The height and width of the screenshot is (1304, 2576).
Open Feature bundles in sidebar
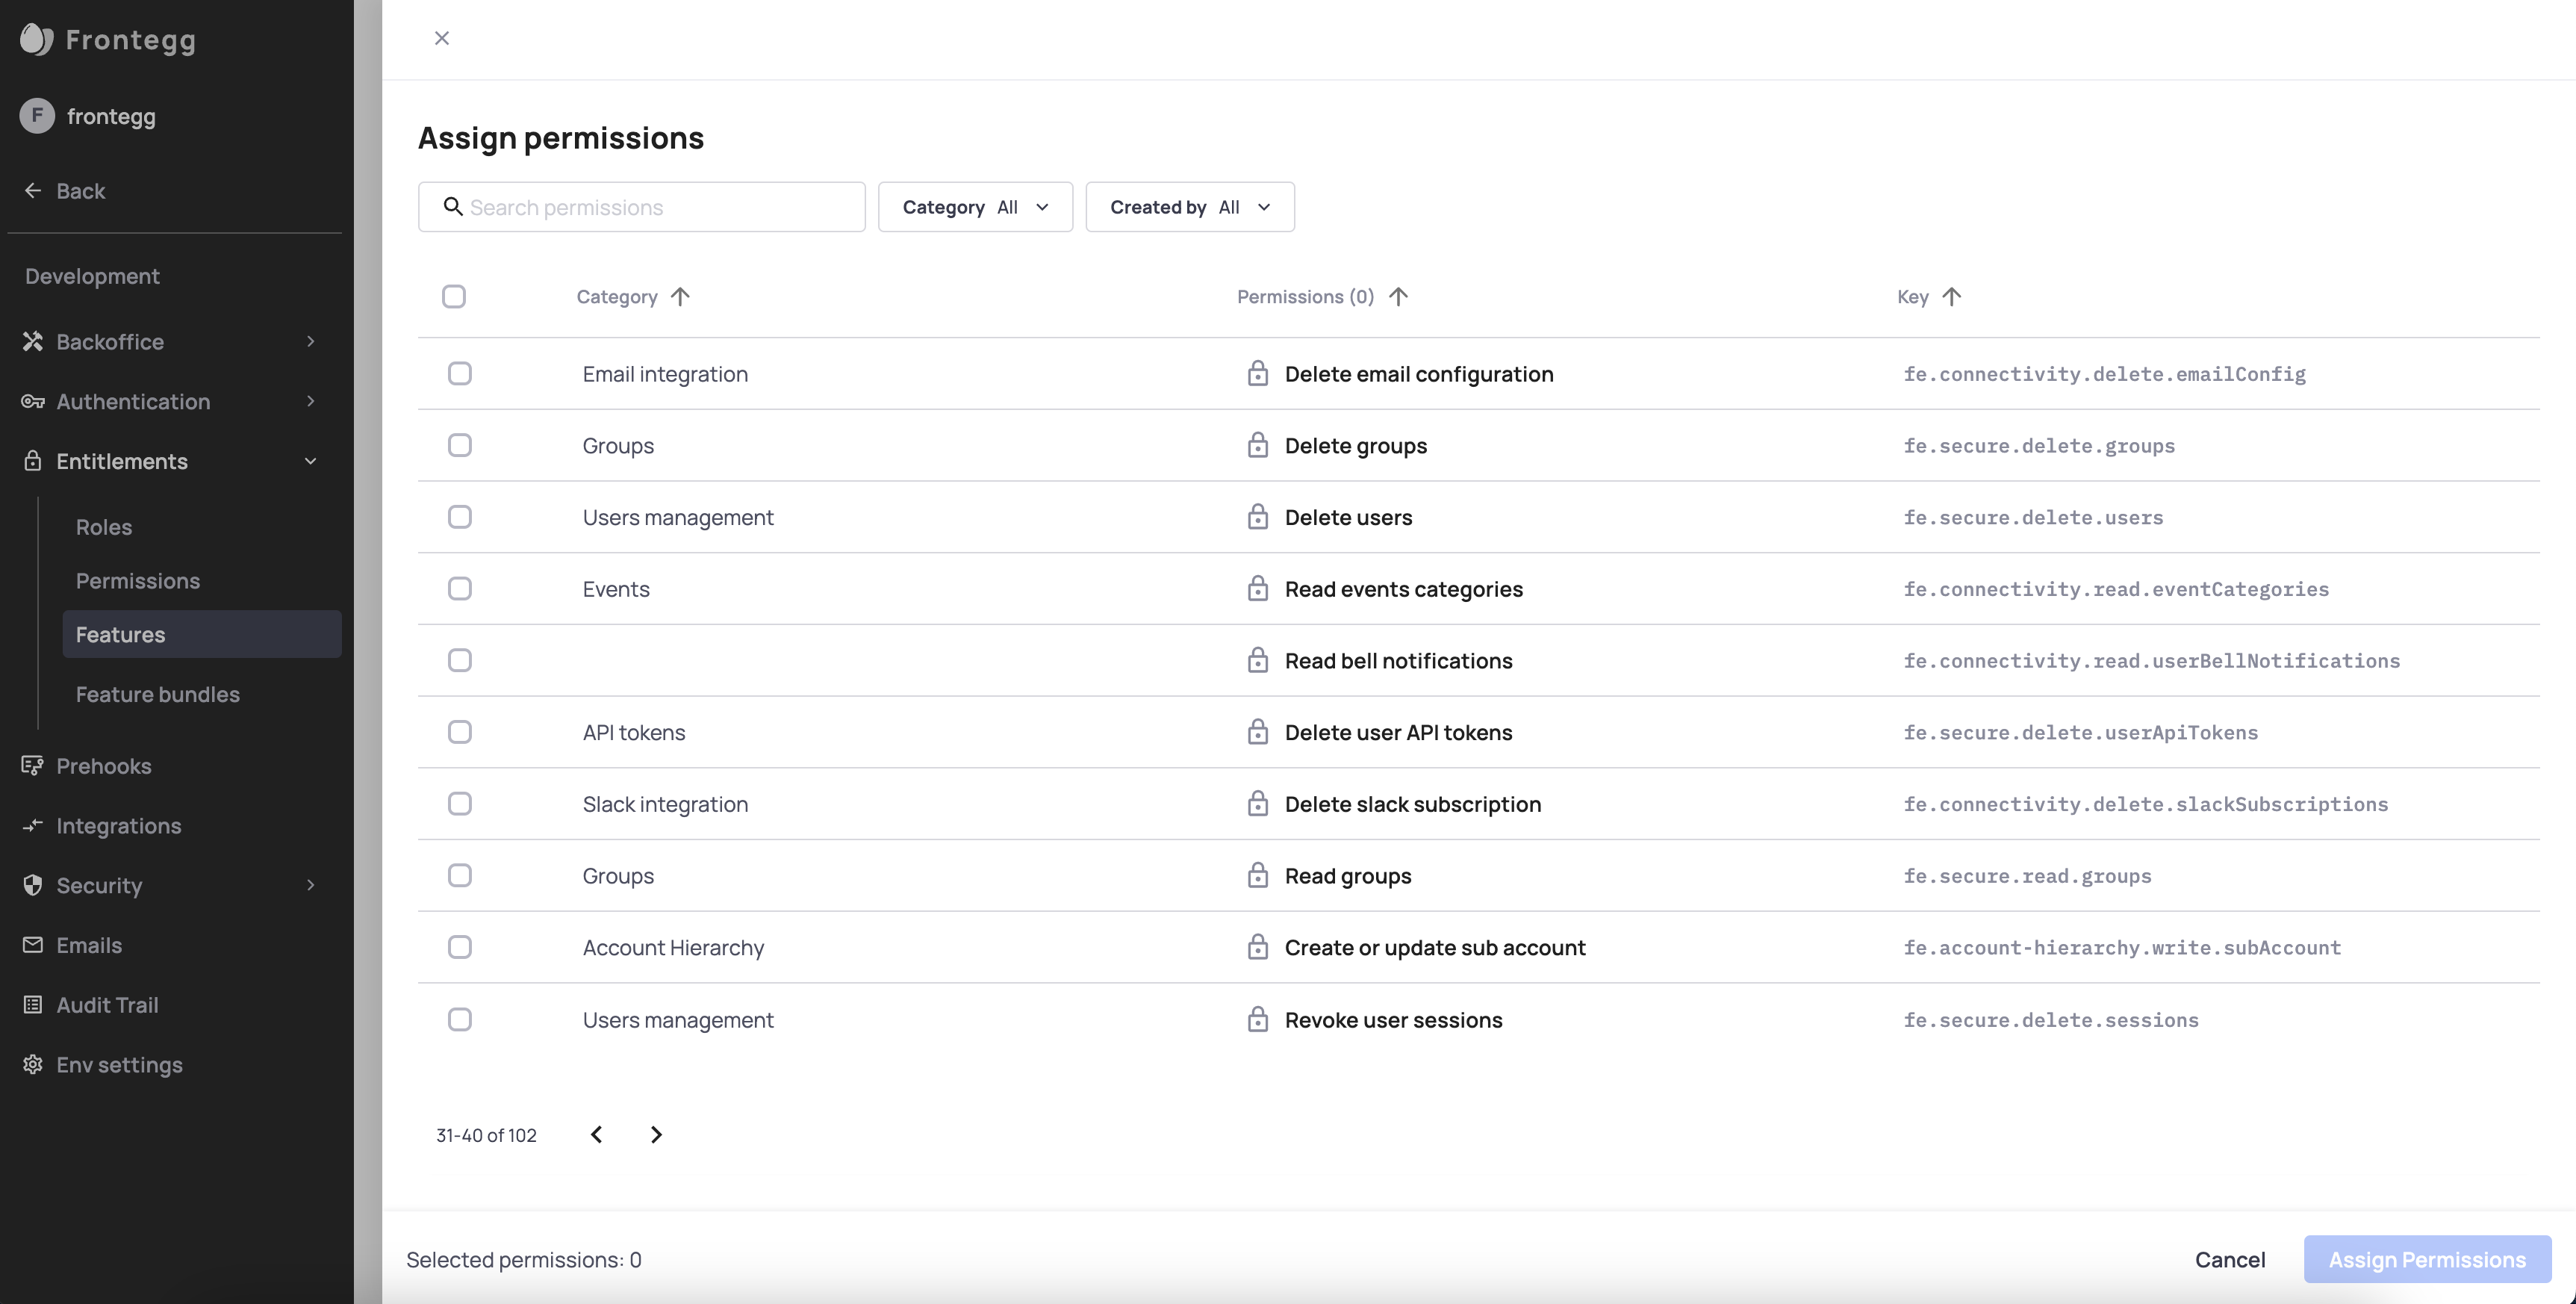pos(157,695)
